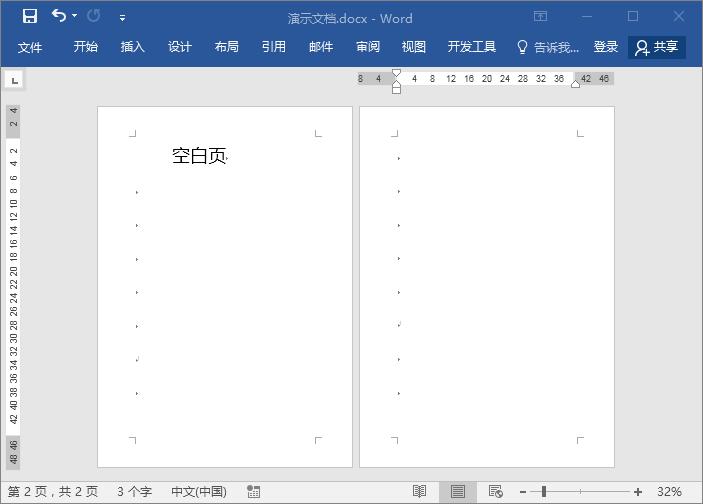Open word count 3 个字
This screenshot has width=703, height=504.
135,492
